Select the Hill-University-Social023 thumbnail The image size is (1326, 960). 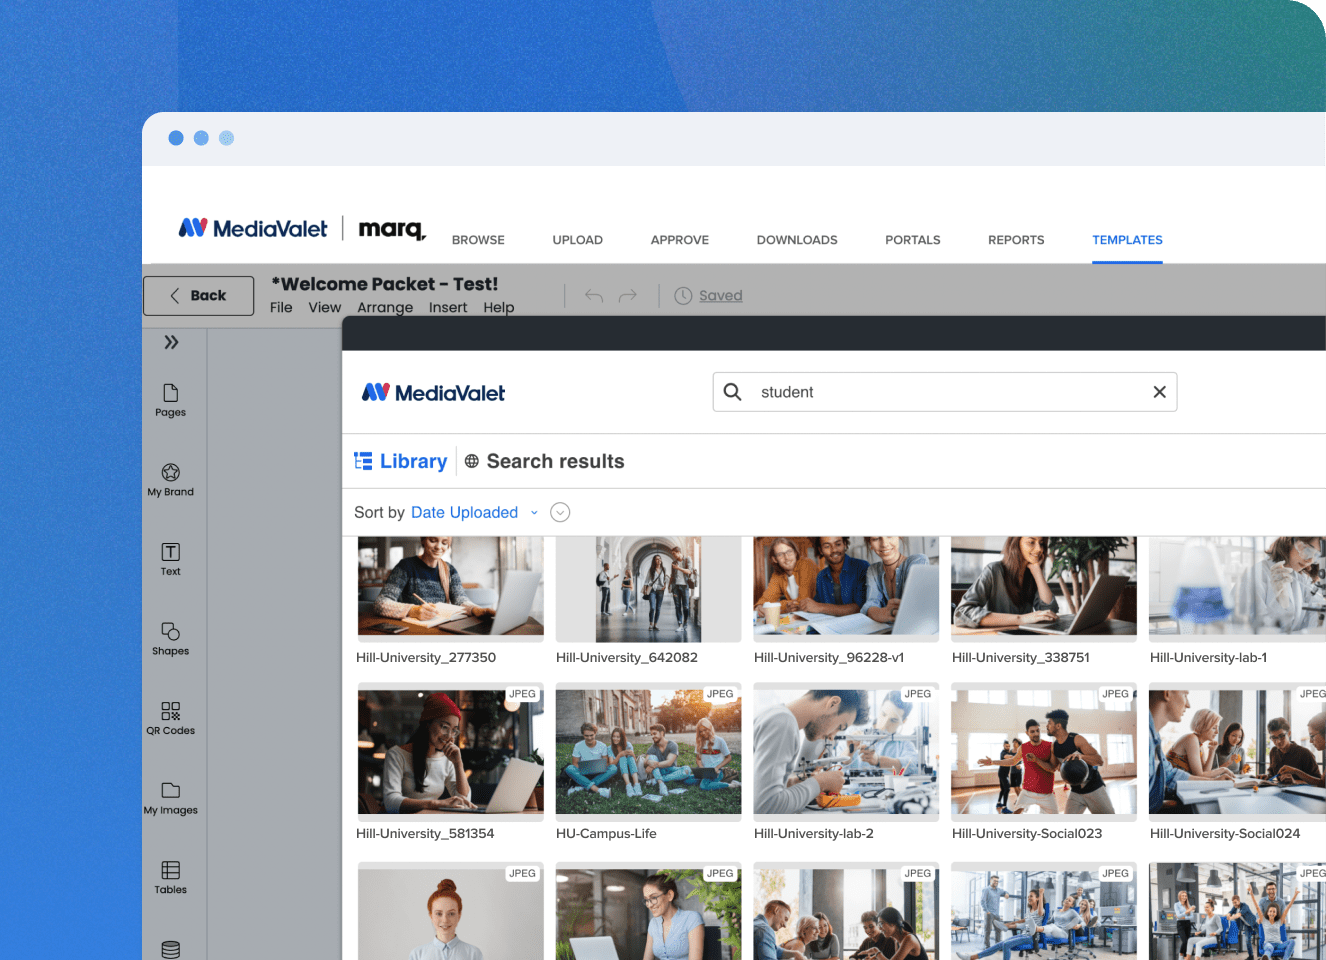click(1044, 750)
